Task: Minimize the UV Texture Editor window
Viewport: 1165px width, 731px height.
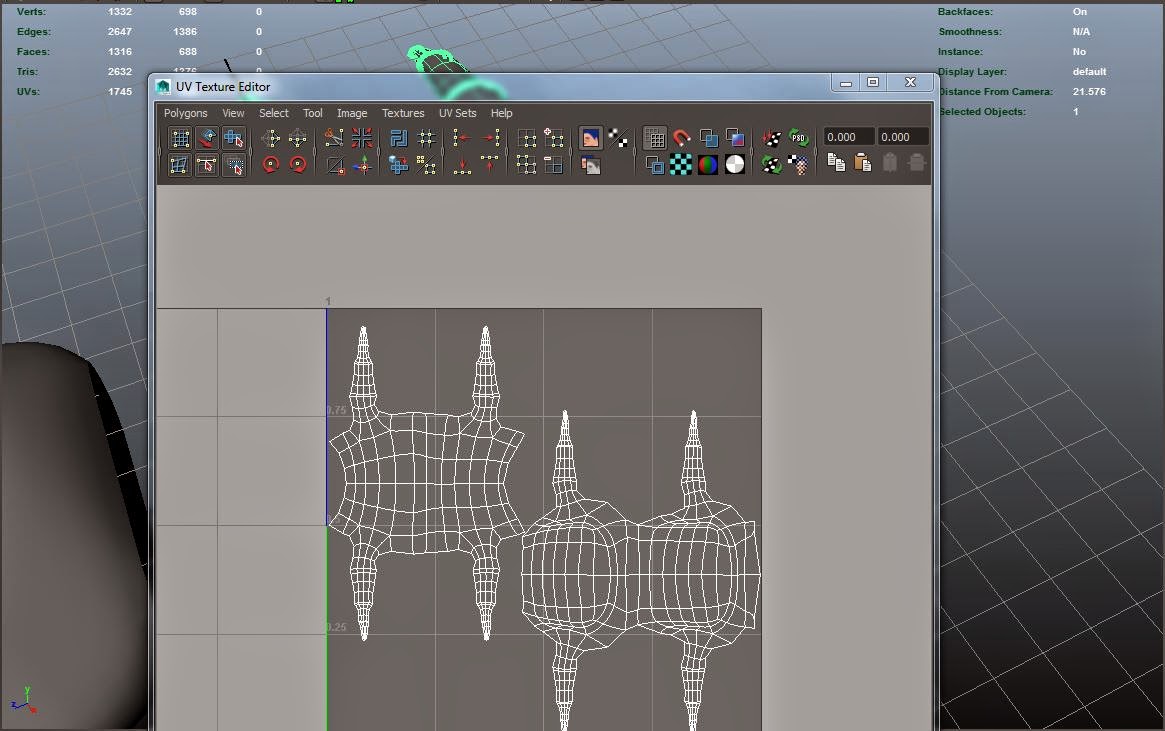Action: click(846, 82)
